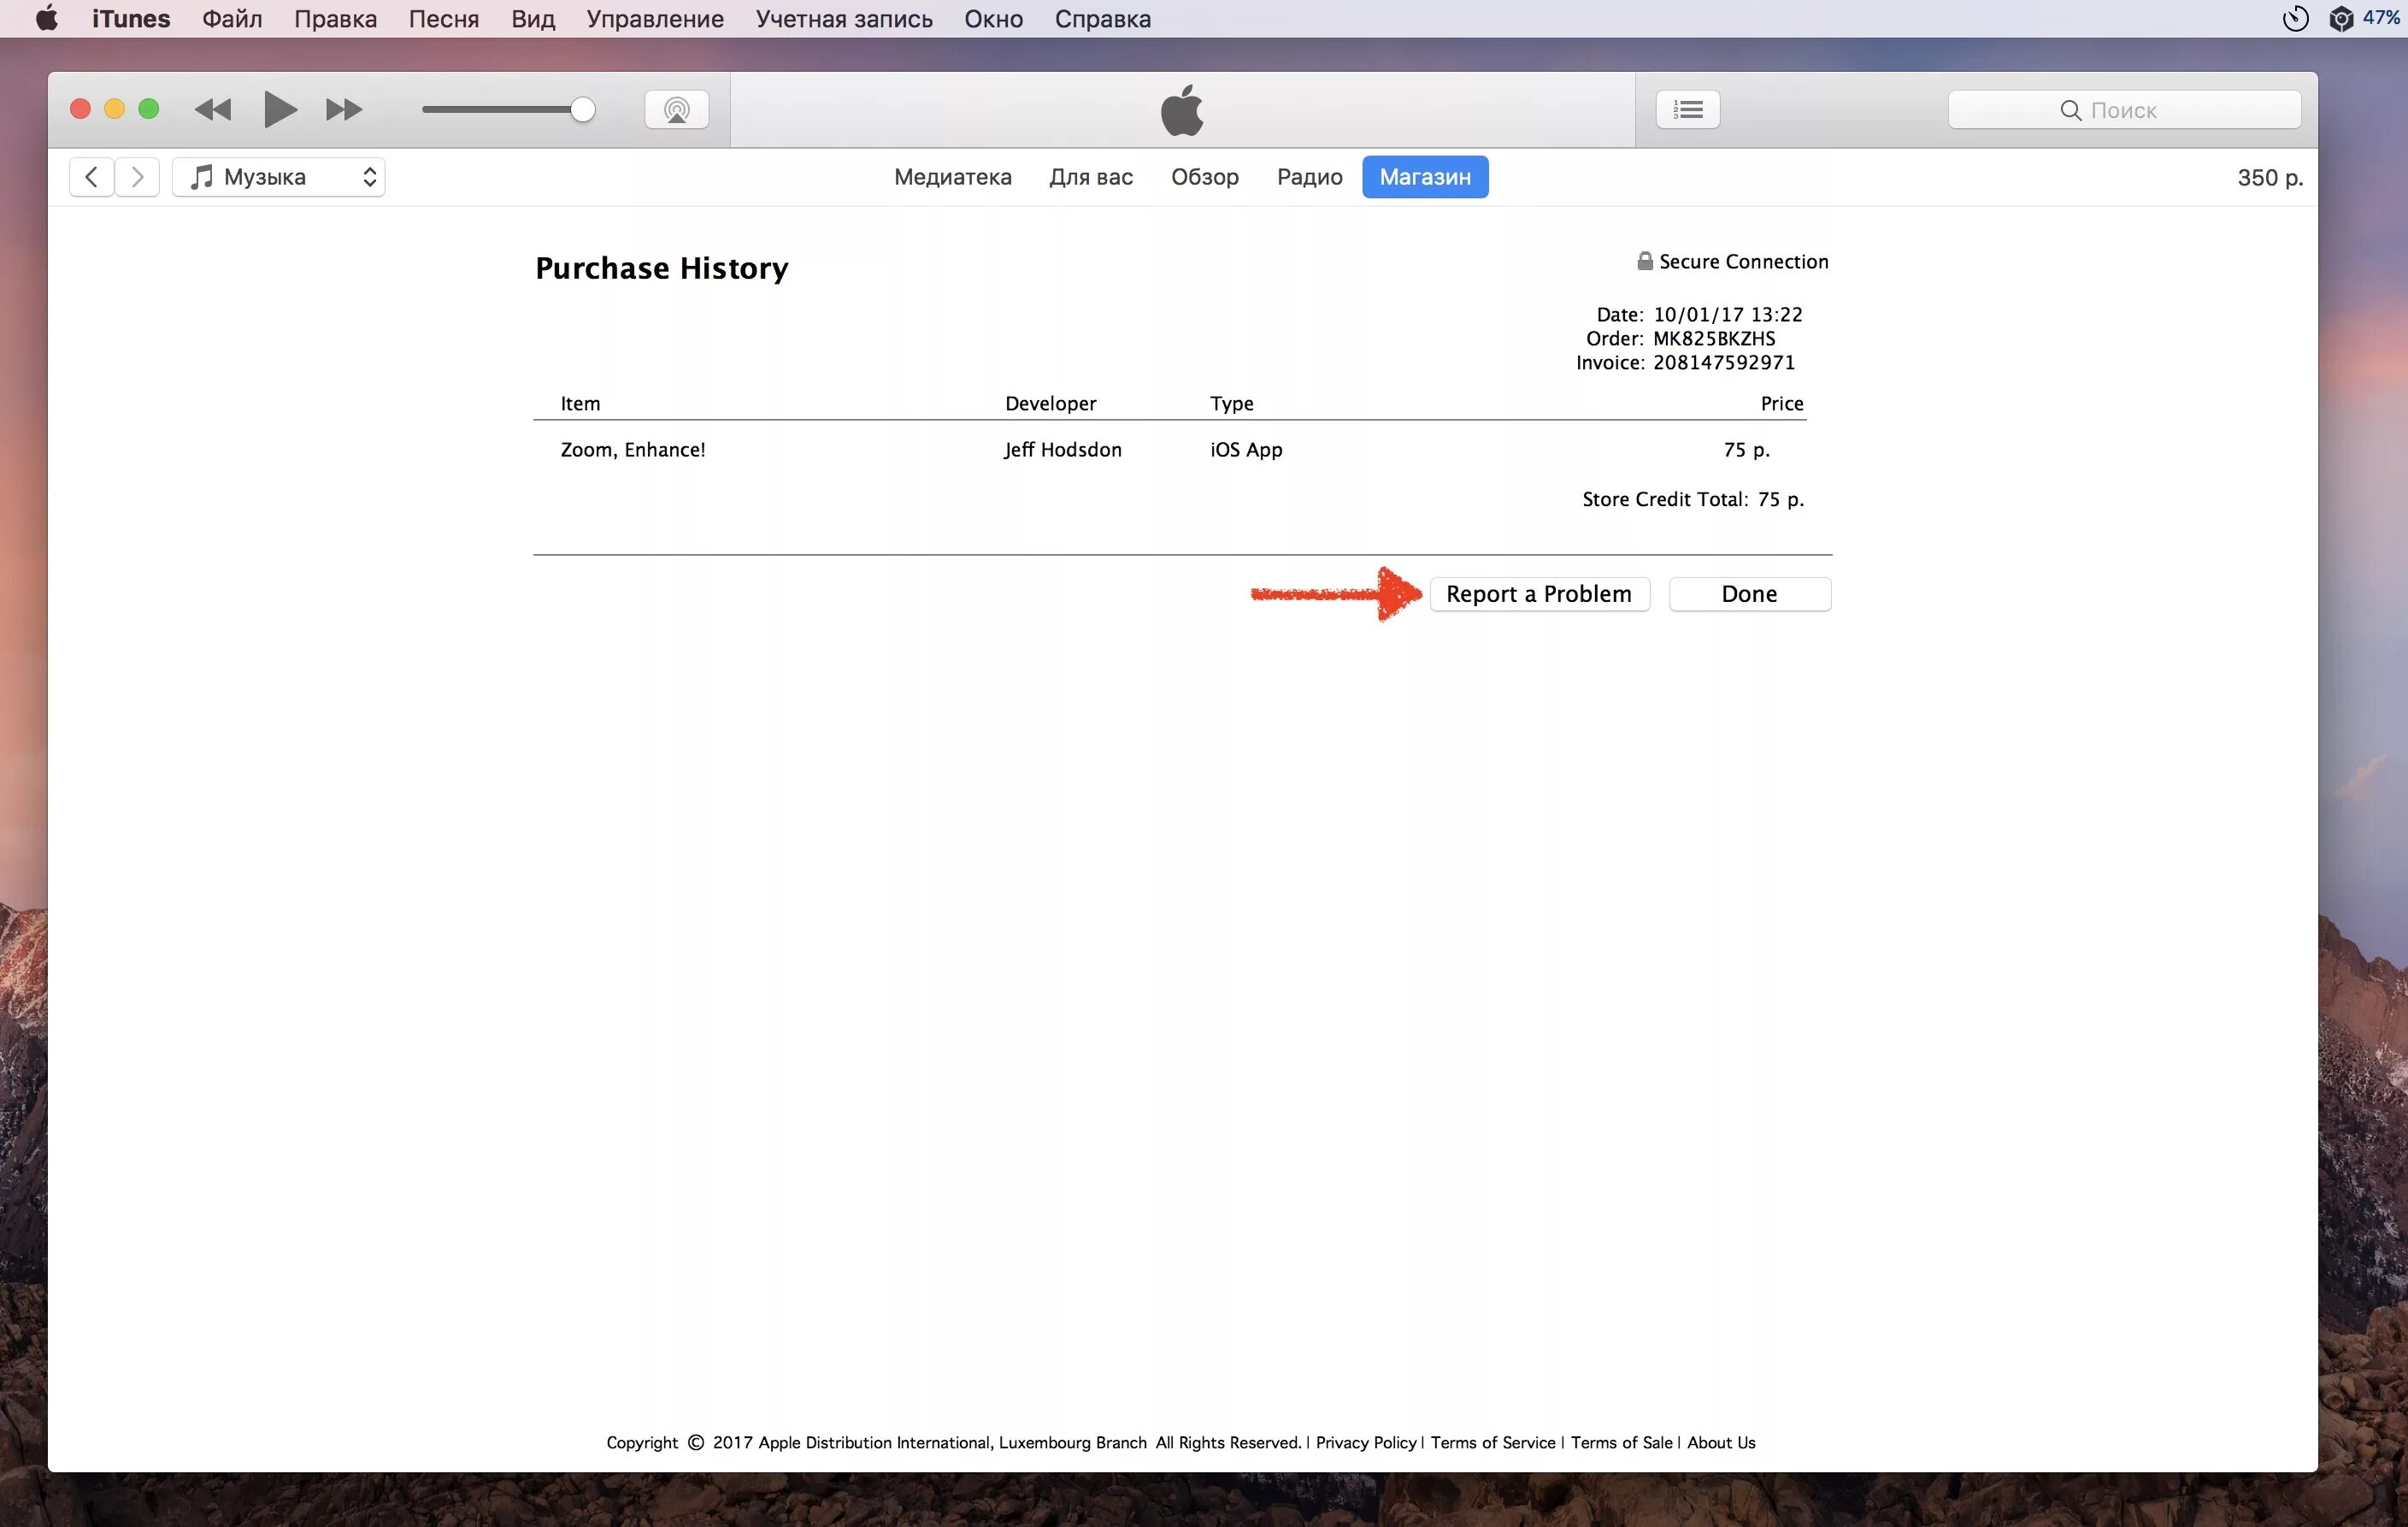
Task: Click the Report a Problem button
Action: (x=1539, y=594)
